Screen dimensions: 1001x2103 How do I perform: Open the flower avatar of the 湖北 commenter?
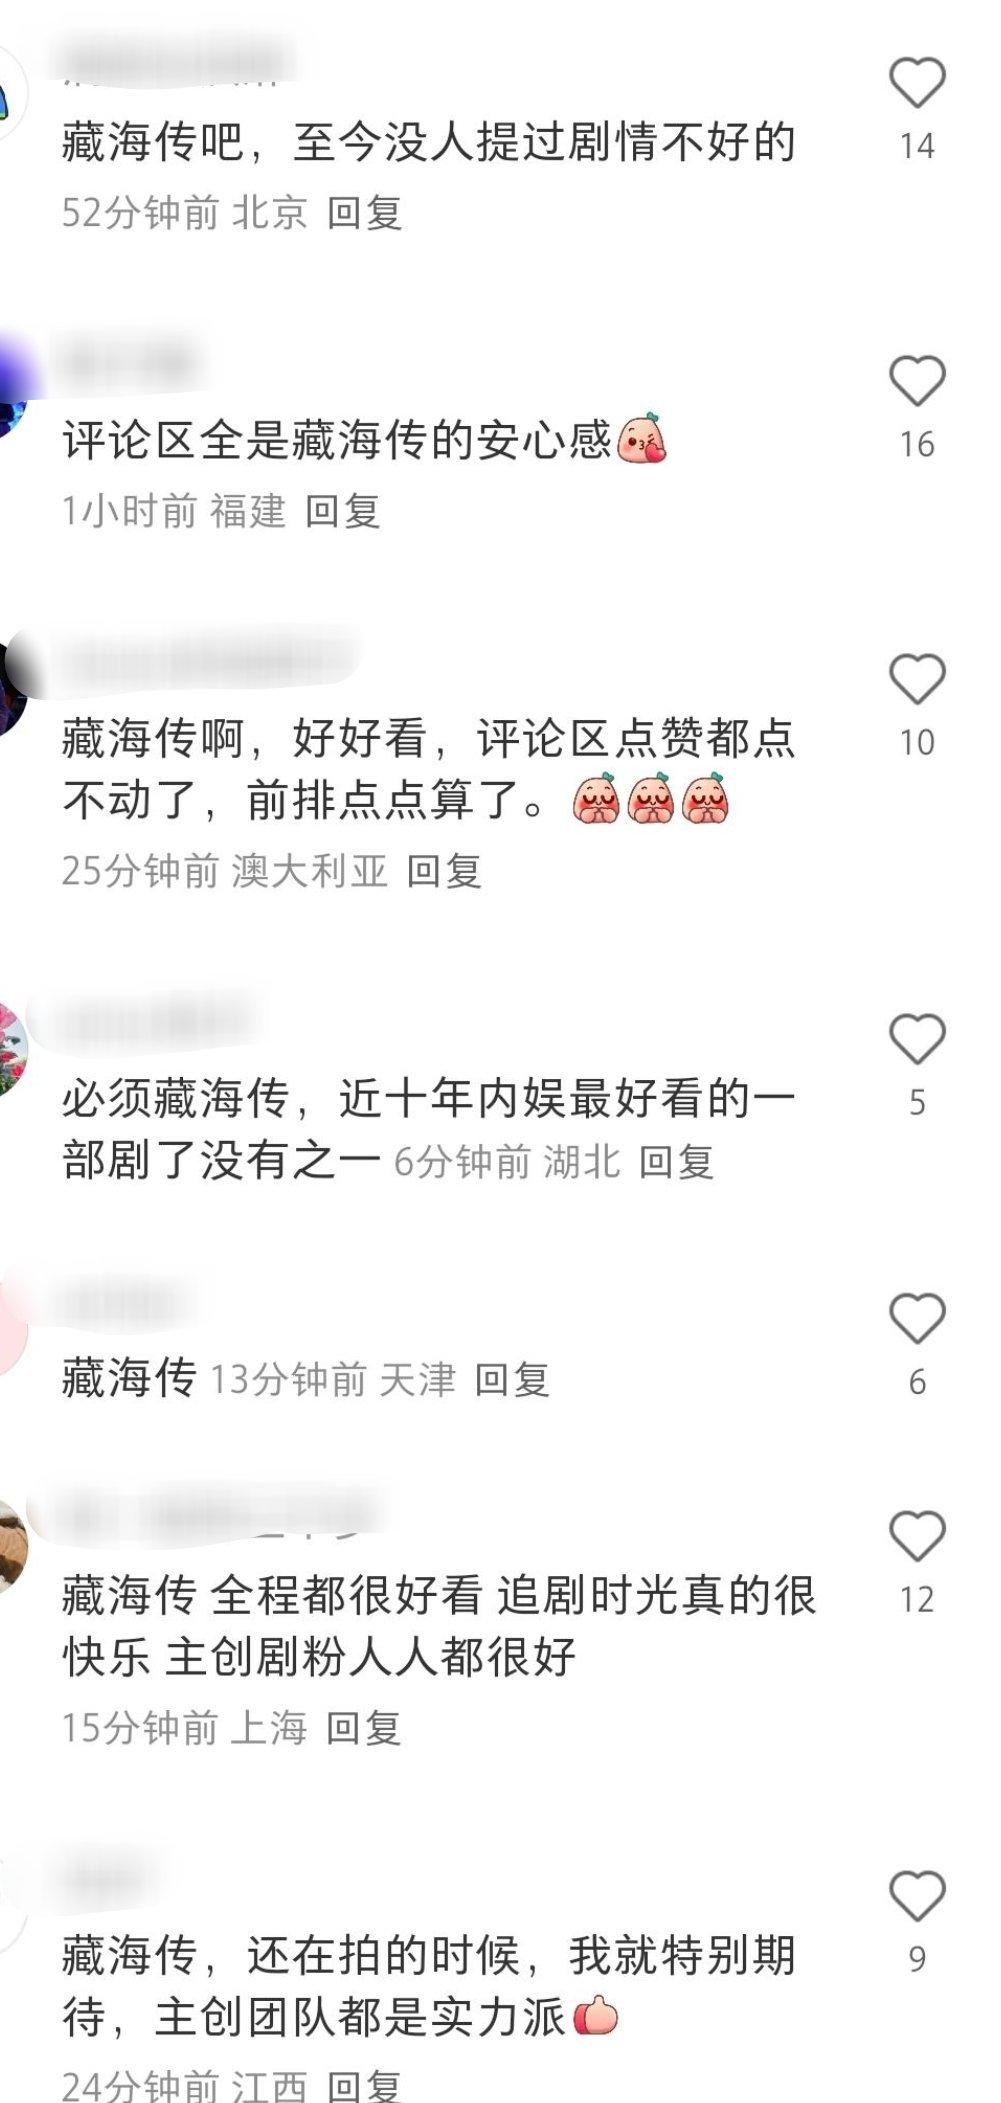pyautogui.click(x=12, y=1050)
